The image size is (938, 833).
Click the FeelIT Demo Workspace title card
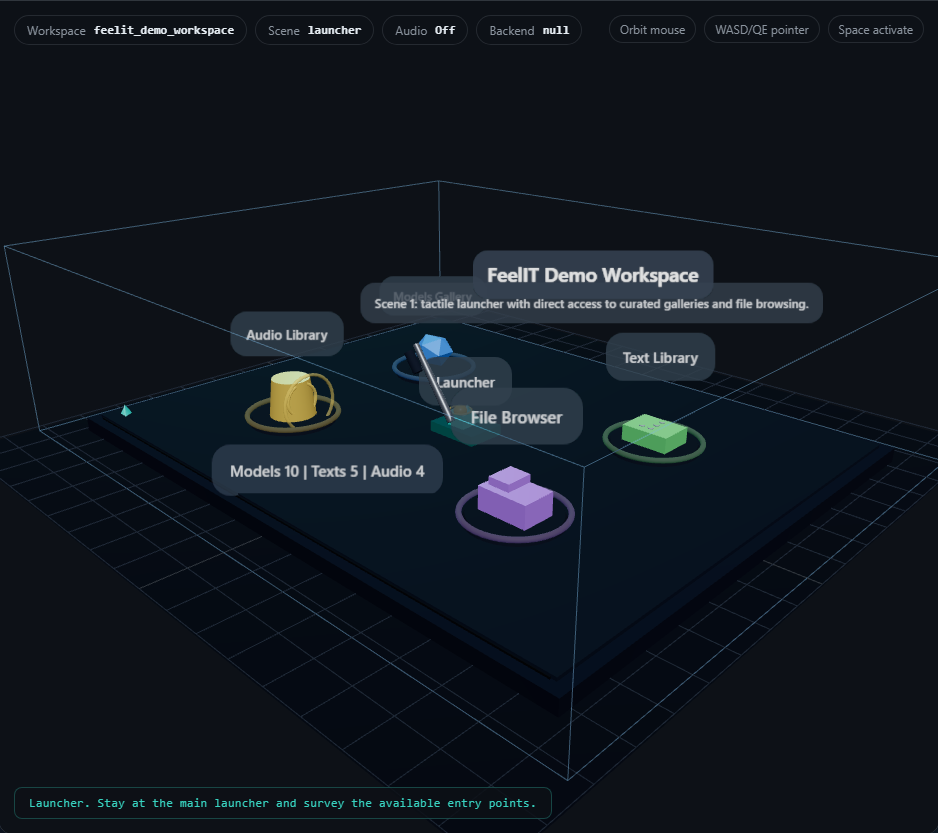coord(593,275)
